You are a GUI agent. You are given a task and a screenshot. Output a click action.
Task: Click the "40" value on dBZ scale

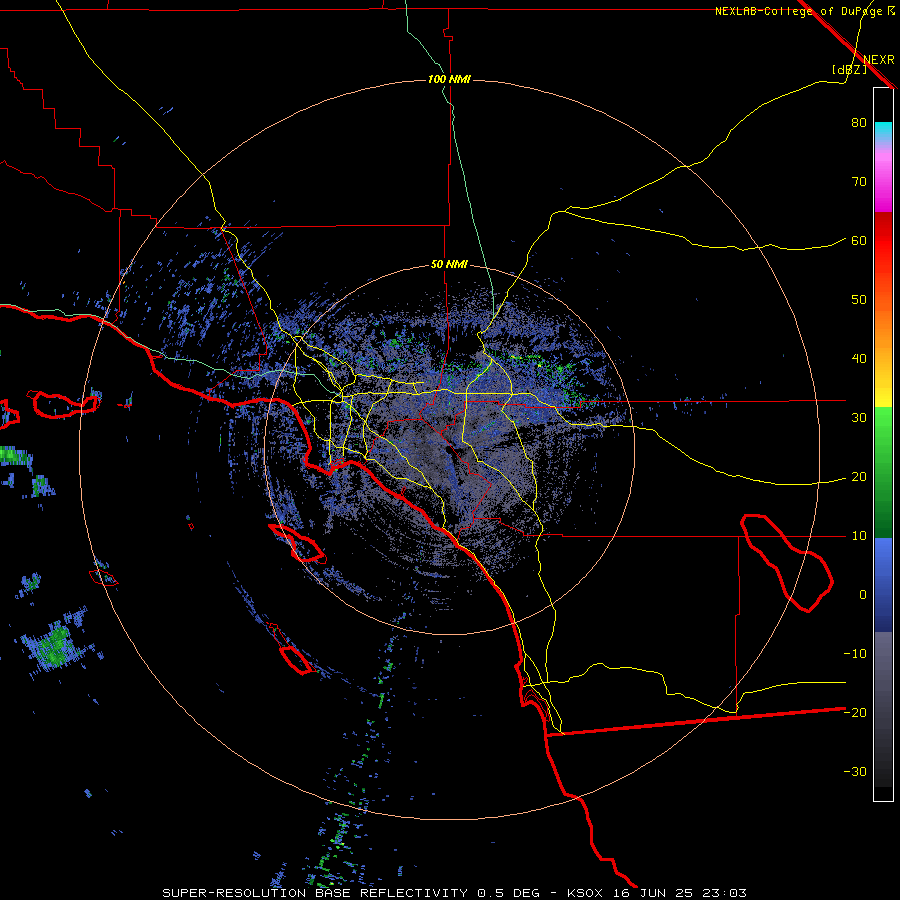point(859,359)
